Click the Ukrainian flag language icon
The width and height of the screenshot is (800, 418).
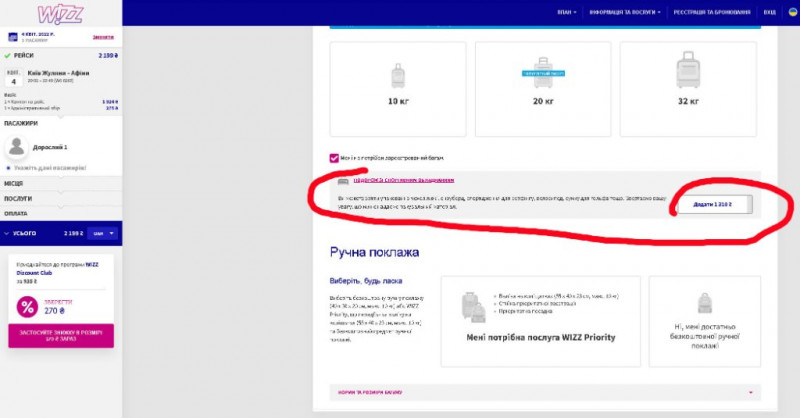[x=792, y=12]
